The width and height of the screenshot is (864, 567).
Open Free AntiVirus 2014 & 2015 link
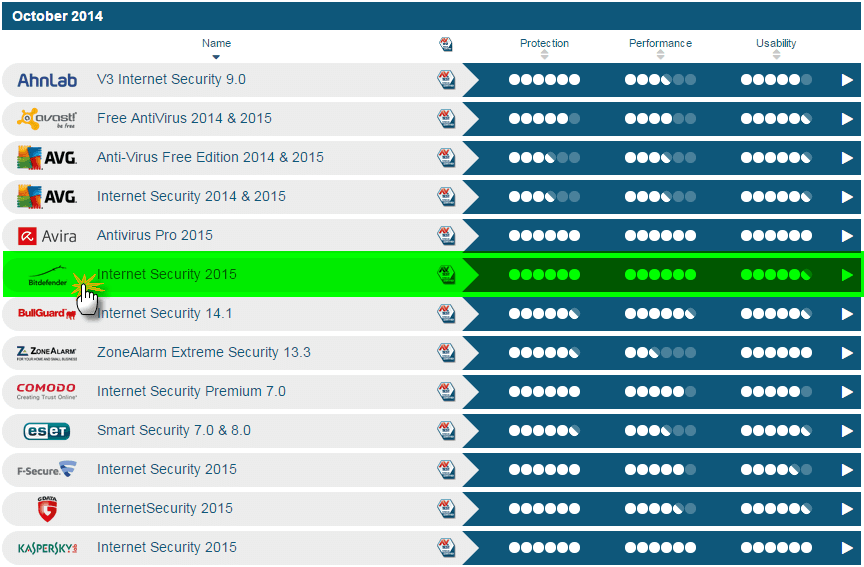[x=184, y=118]
